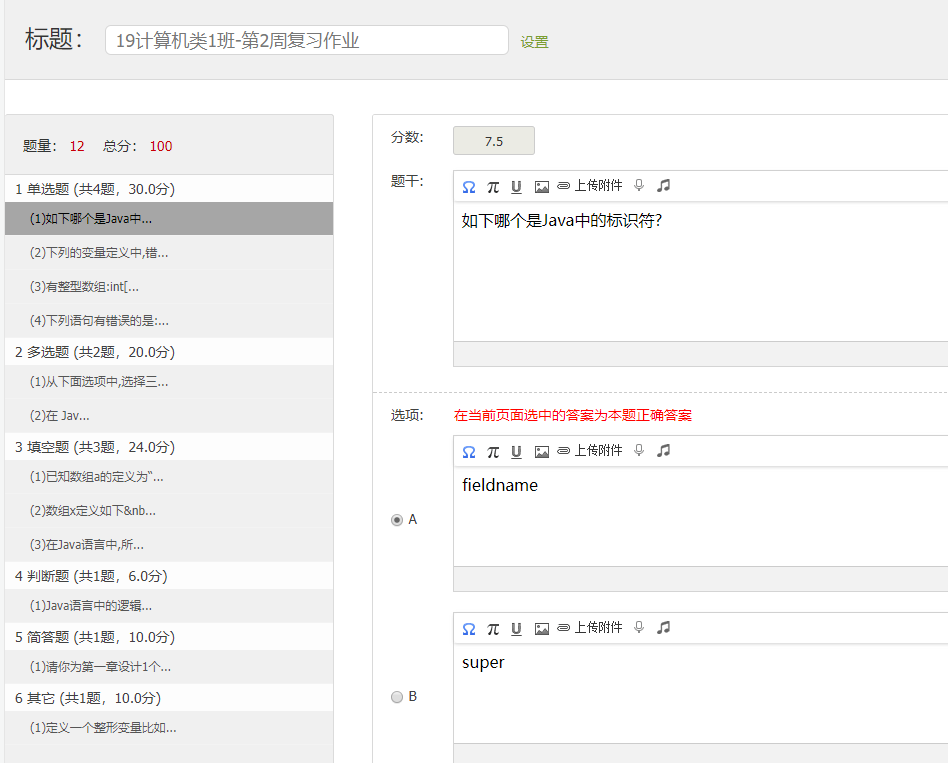Insert image in question stem toolbar

(542, 187)
